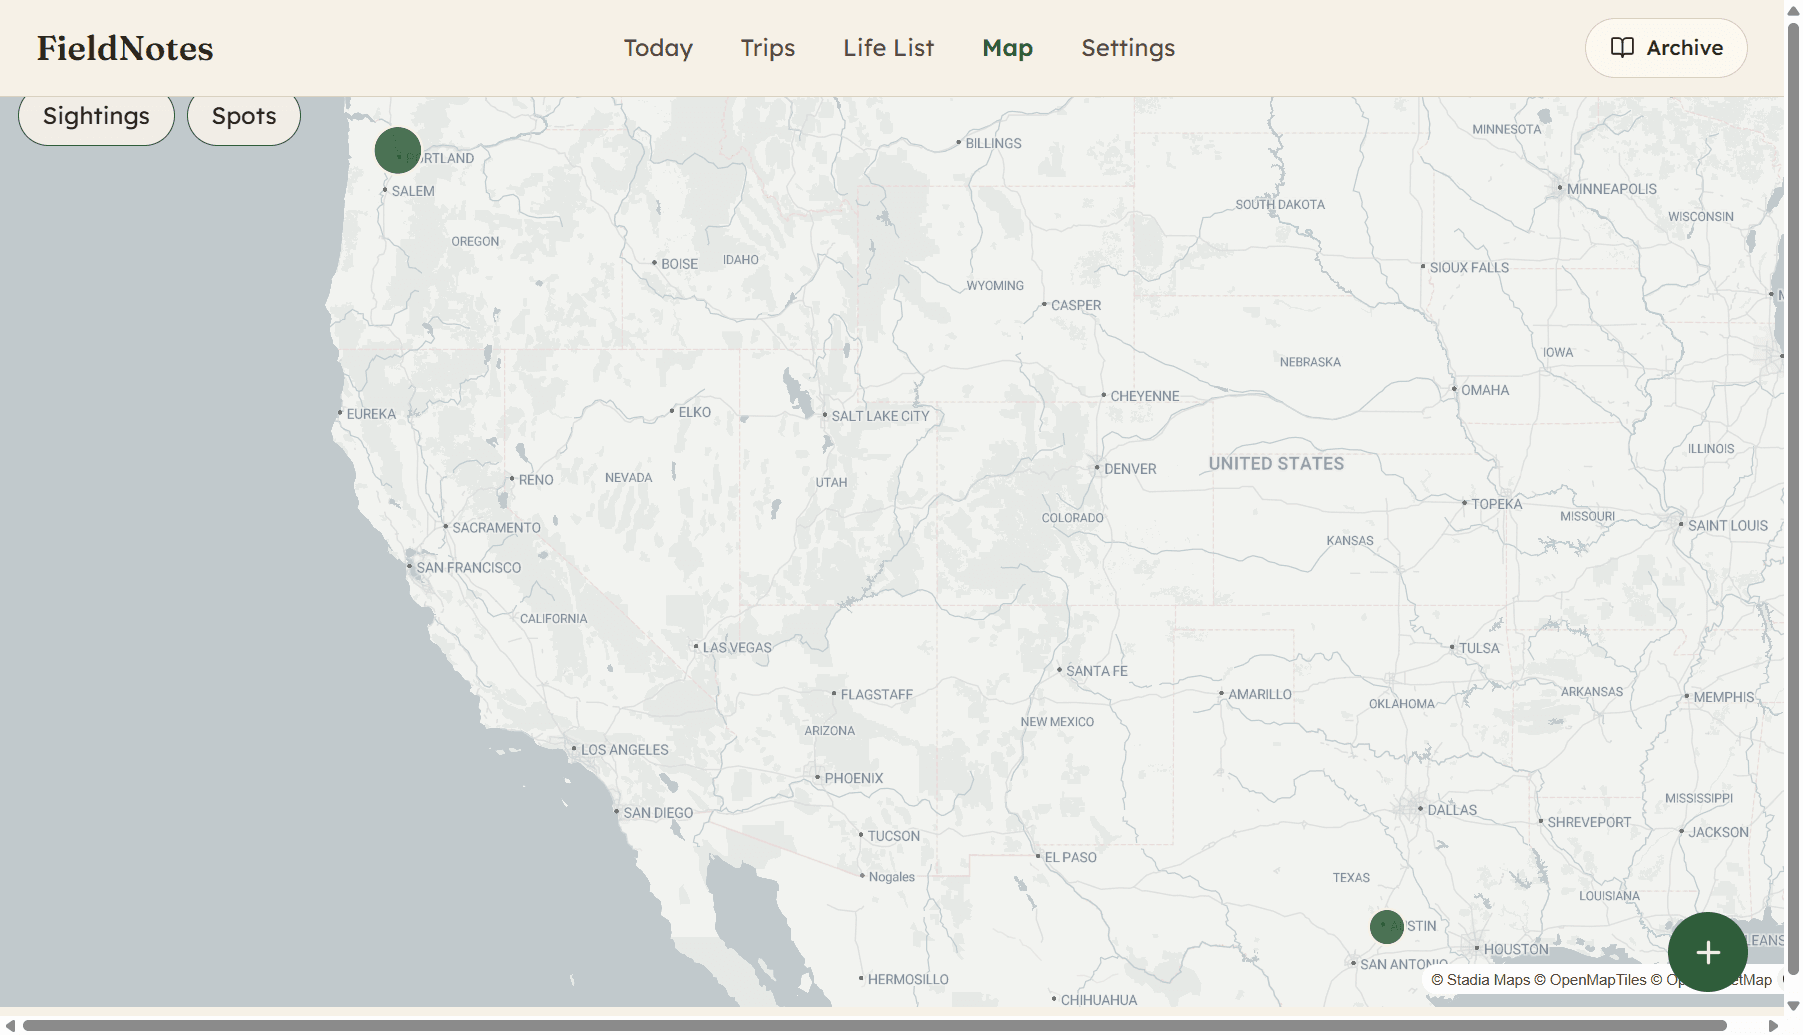The width and height of the screenshot is (1803, 1035).
Task: Click the SHREVEPORT map label
Action: click(x=1589, y=823)
